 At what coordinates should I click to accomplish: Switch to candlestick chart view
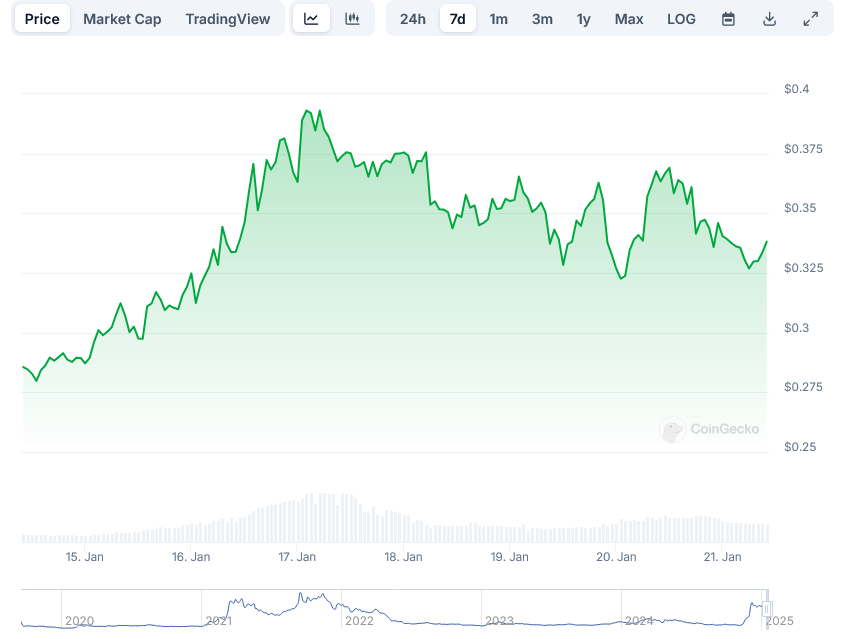(352, 19)
